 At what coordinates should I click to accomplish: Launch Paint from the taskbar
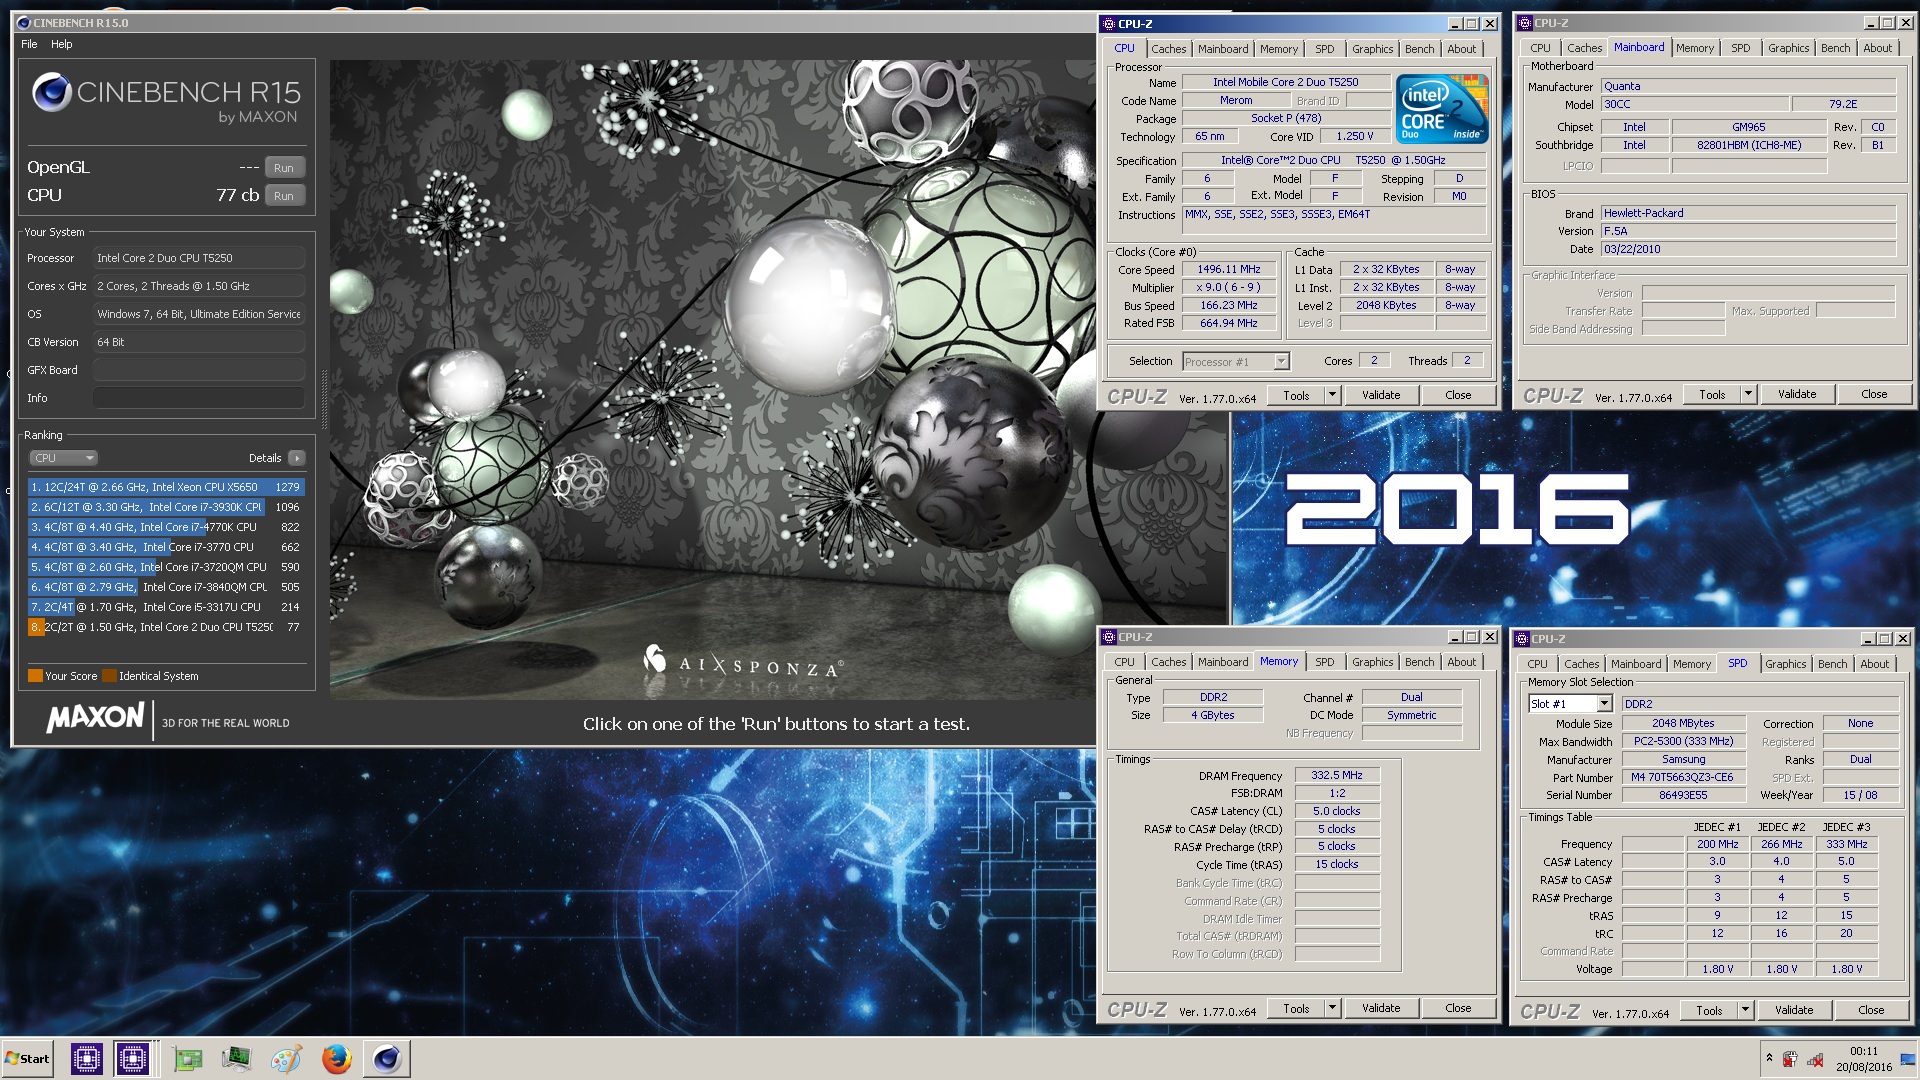point(286,1058)
